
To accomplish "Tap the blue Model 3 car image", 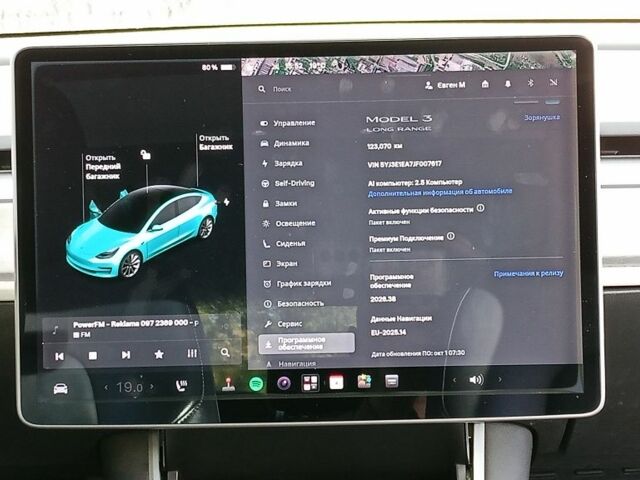I will pos(142,231).
